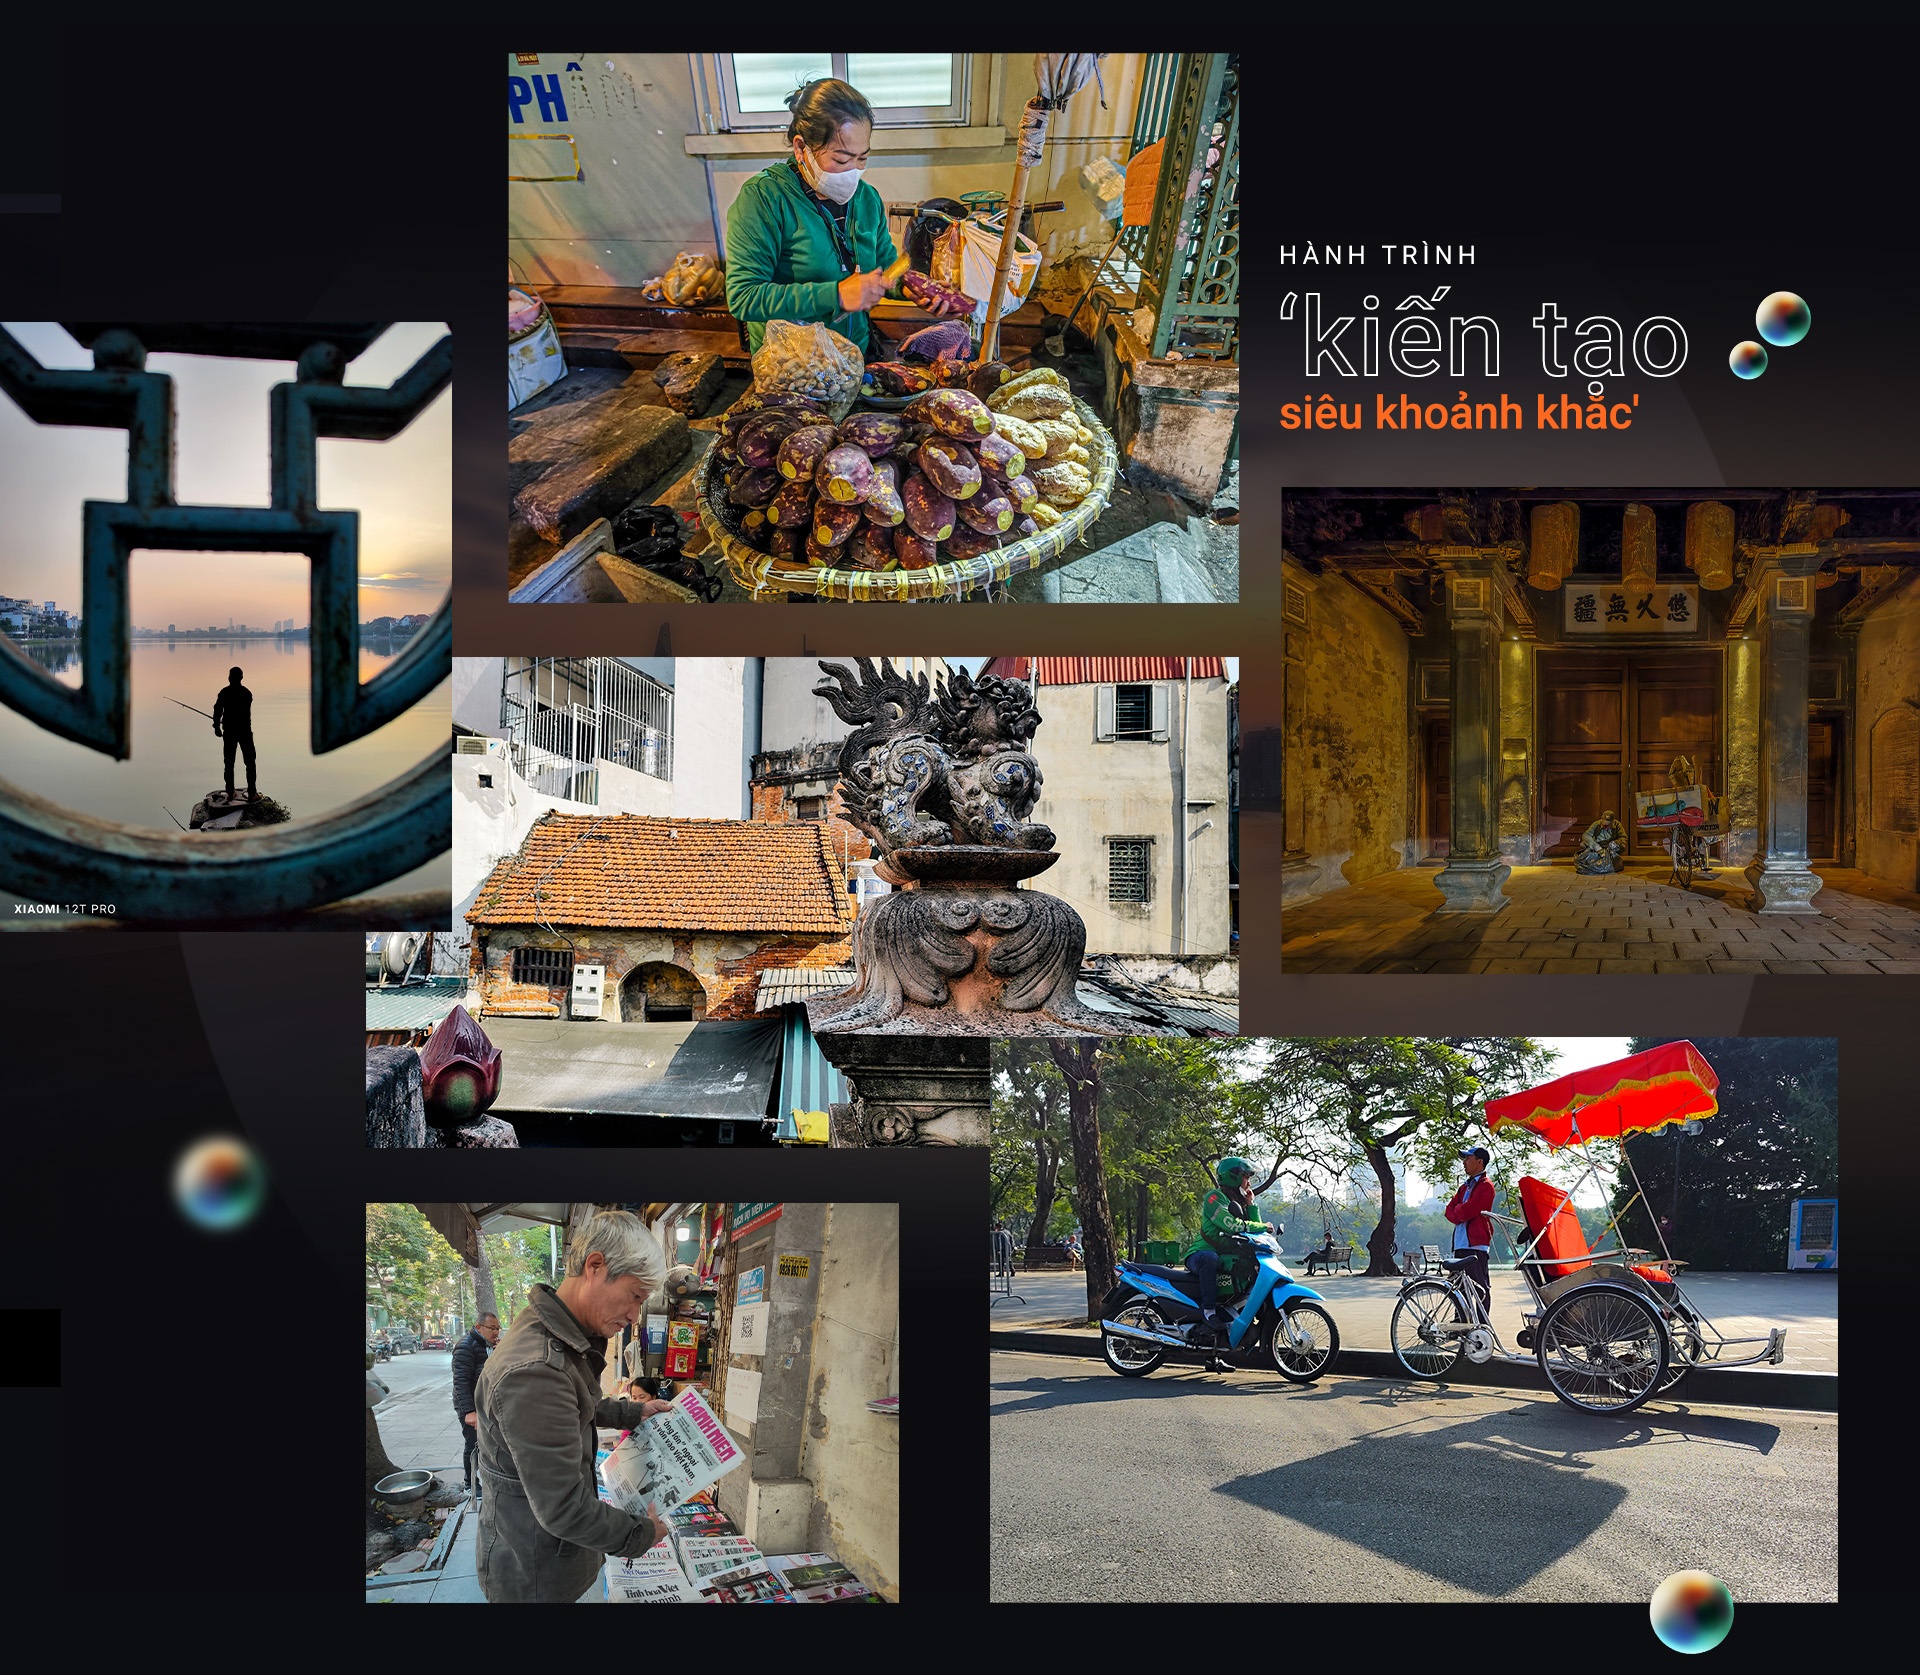
Task: Click the Xiaomi 12T Pro watermark
Action: tap(65, 909)
